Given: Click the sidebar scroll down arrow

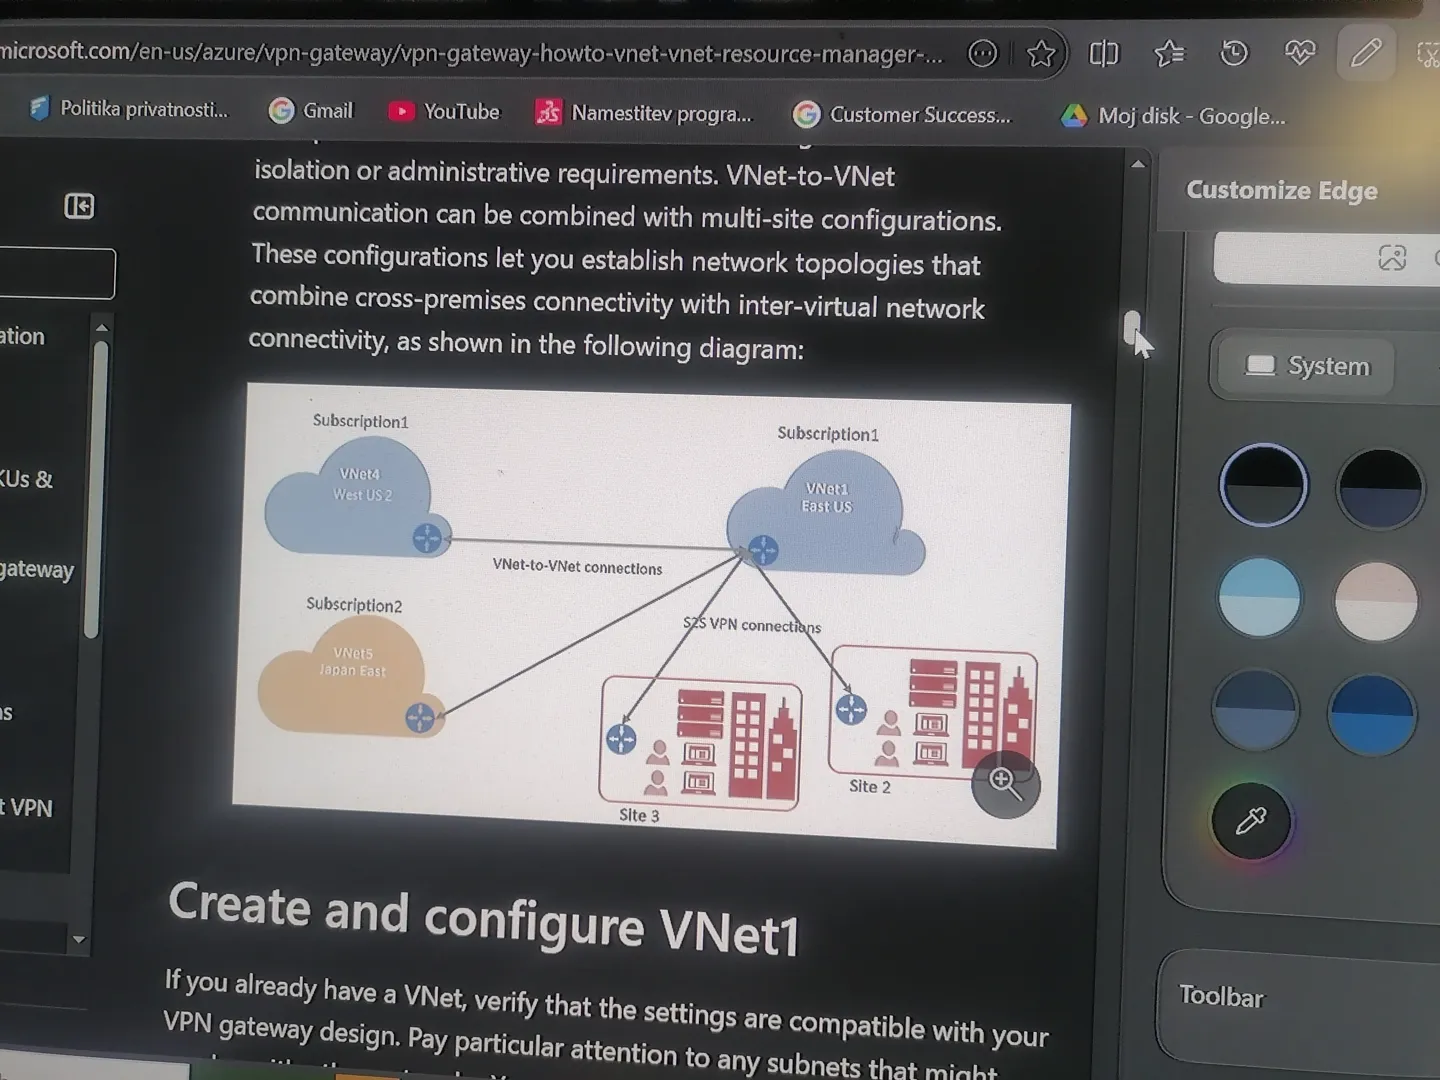Looking at the screenshot, I should (x=79, y=940).
